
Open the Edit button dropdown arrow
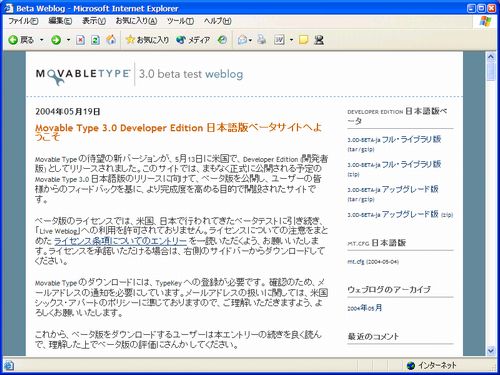tap(291, 40)
